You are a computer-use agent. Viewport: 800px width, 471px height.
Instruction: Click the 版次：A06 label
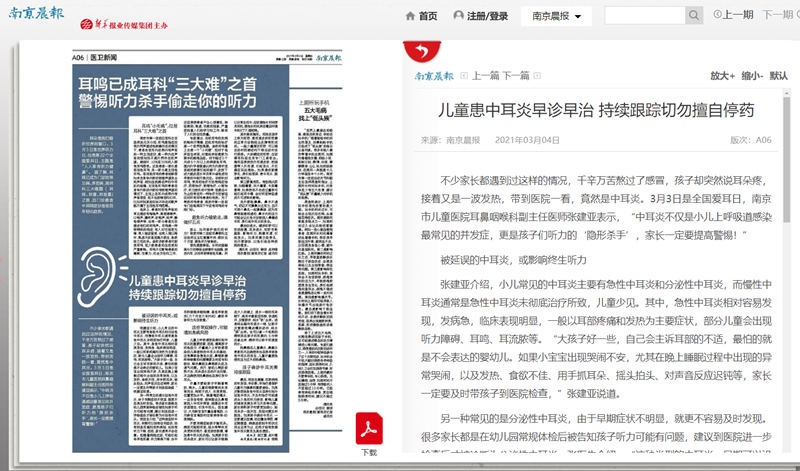751,140
